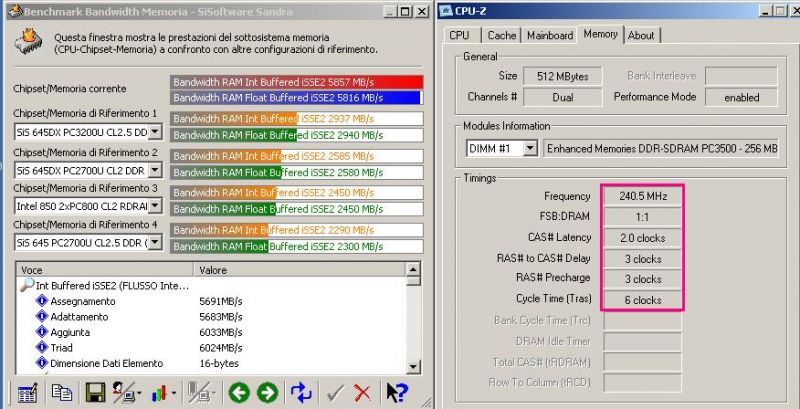Switch to the CPU tab in CPU-Z

click(459, 35)
